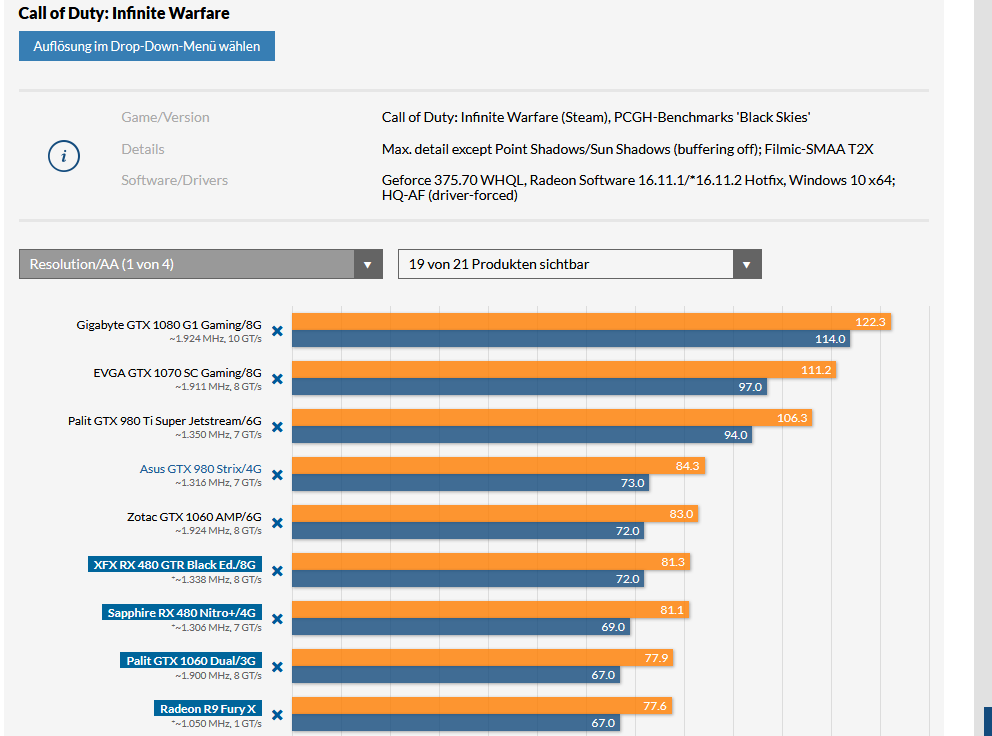Click the ~1.924 MHz, 10 GT/s text
The image size is (992, 736).
coord(215,339)
